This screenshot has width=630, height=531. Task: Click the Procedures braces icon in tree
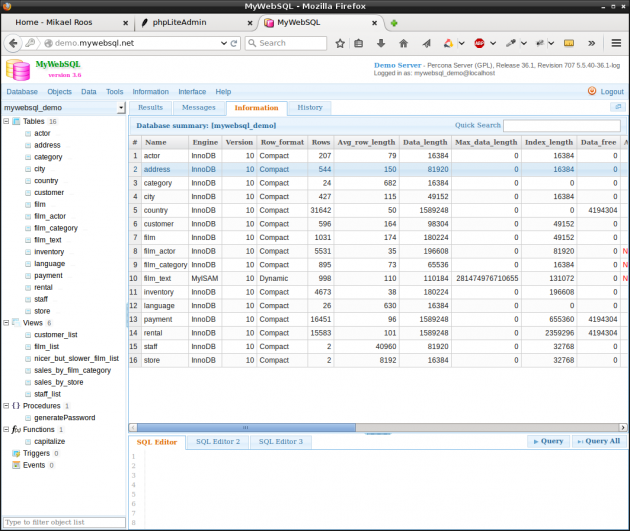[x=16, y=406]
